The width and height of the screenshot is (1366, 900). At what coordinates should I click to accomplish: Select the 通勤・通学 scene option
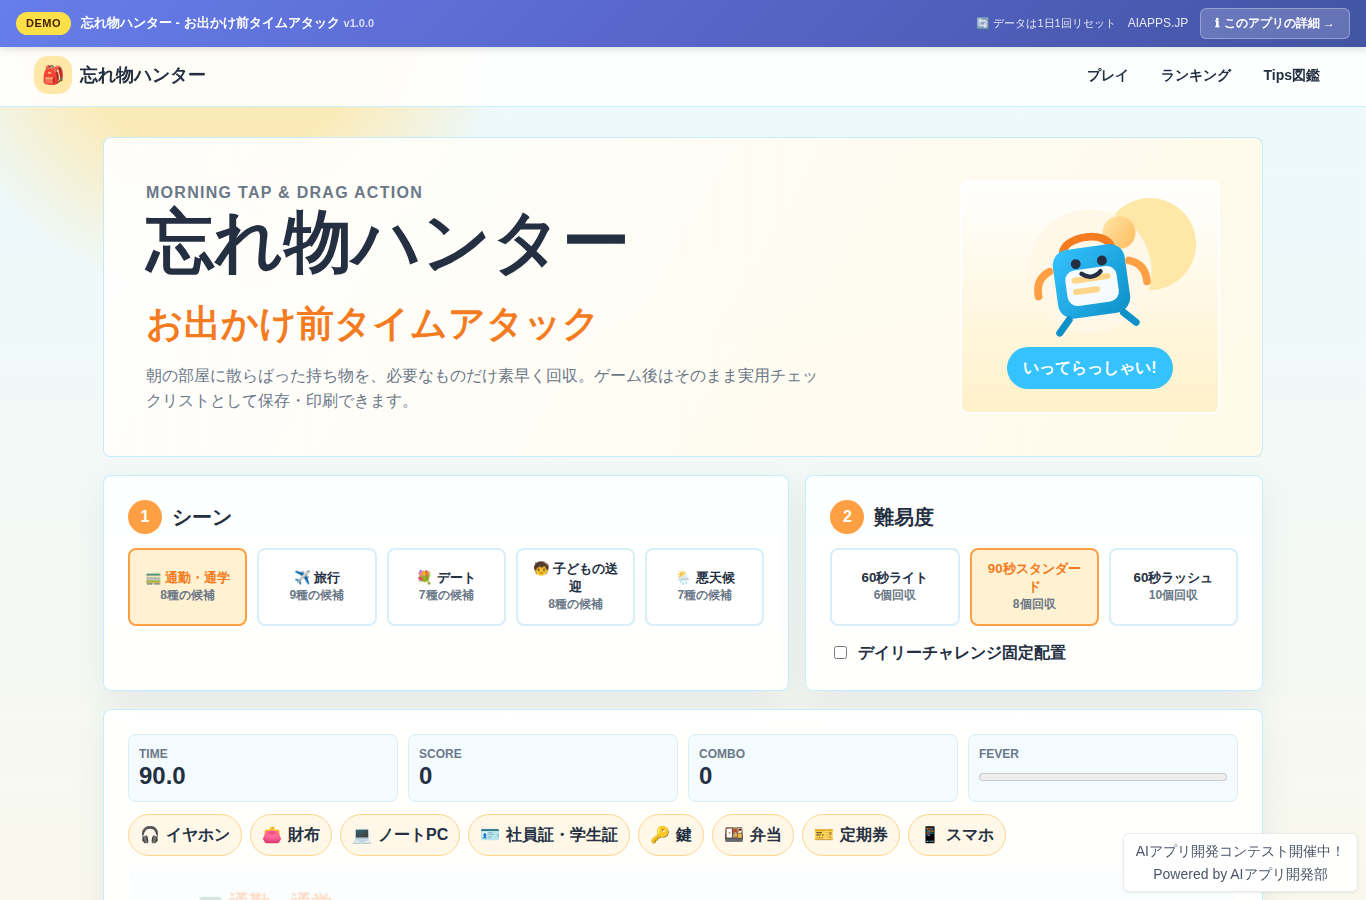tap(187, 587)
